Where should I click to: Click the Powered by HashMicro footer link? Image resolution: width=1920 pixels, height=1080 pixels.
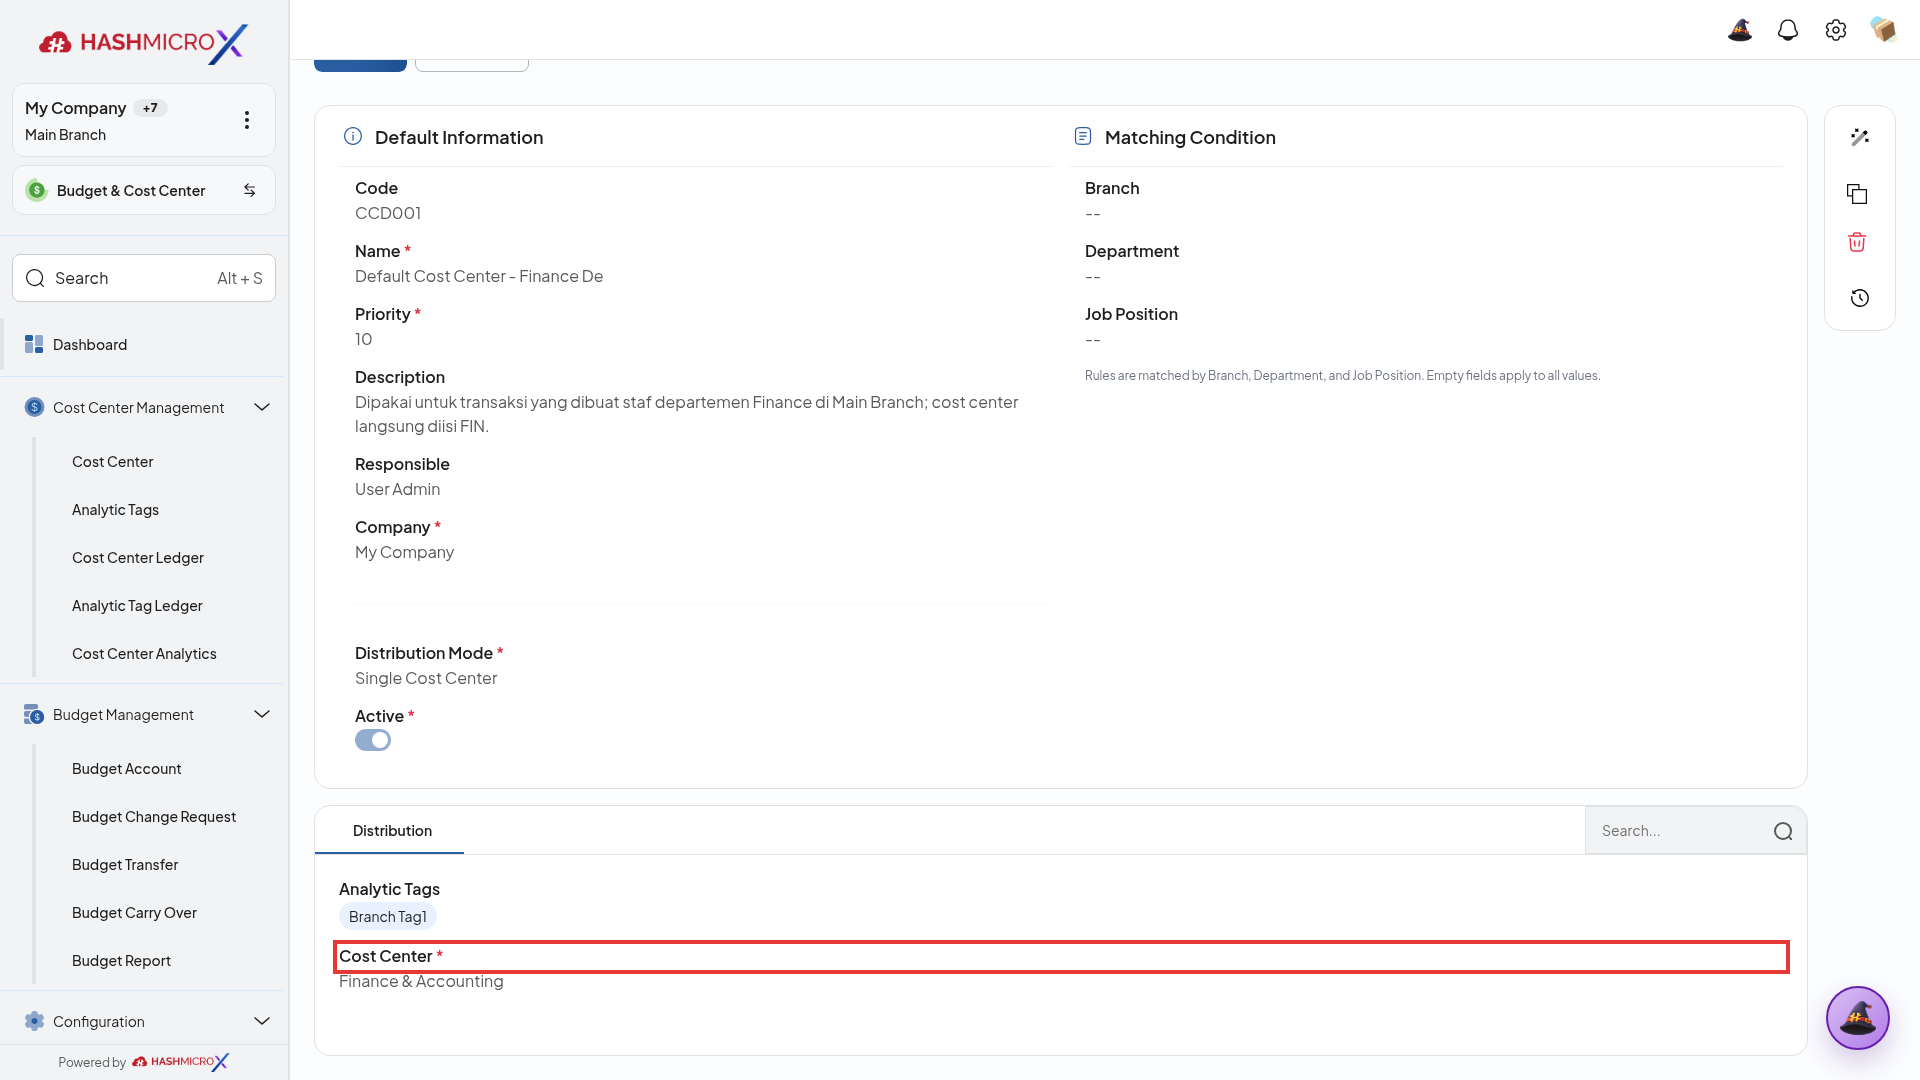144,1062
